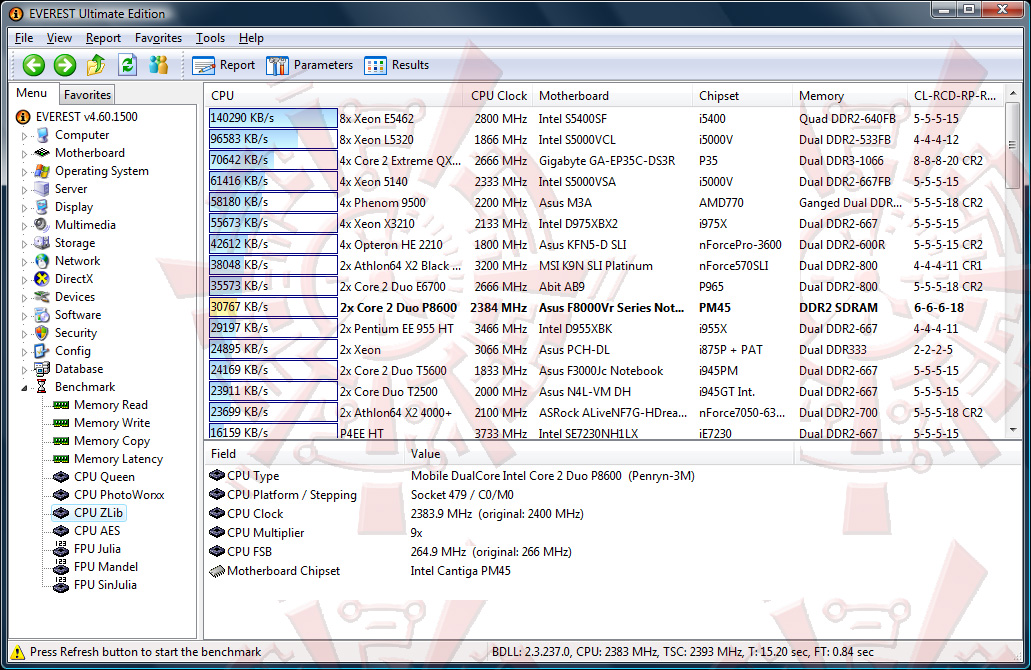Image resolution: width=1031 pixels, height=670 pixels.
Task: Select the Devices tree icon
Action: (43, 297)
